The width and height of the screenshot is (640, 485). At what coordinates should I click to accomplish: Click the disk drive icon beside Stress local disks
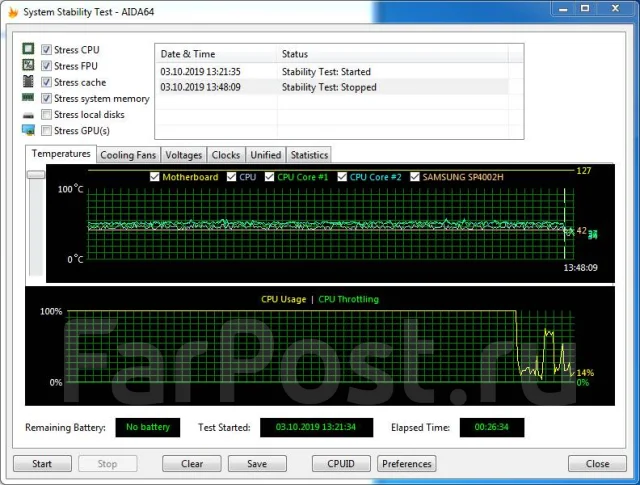(28, 115)
